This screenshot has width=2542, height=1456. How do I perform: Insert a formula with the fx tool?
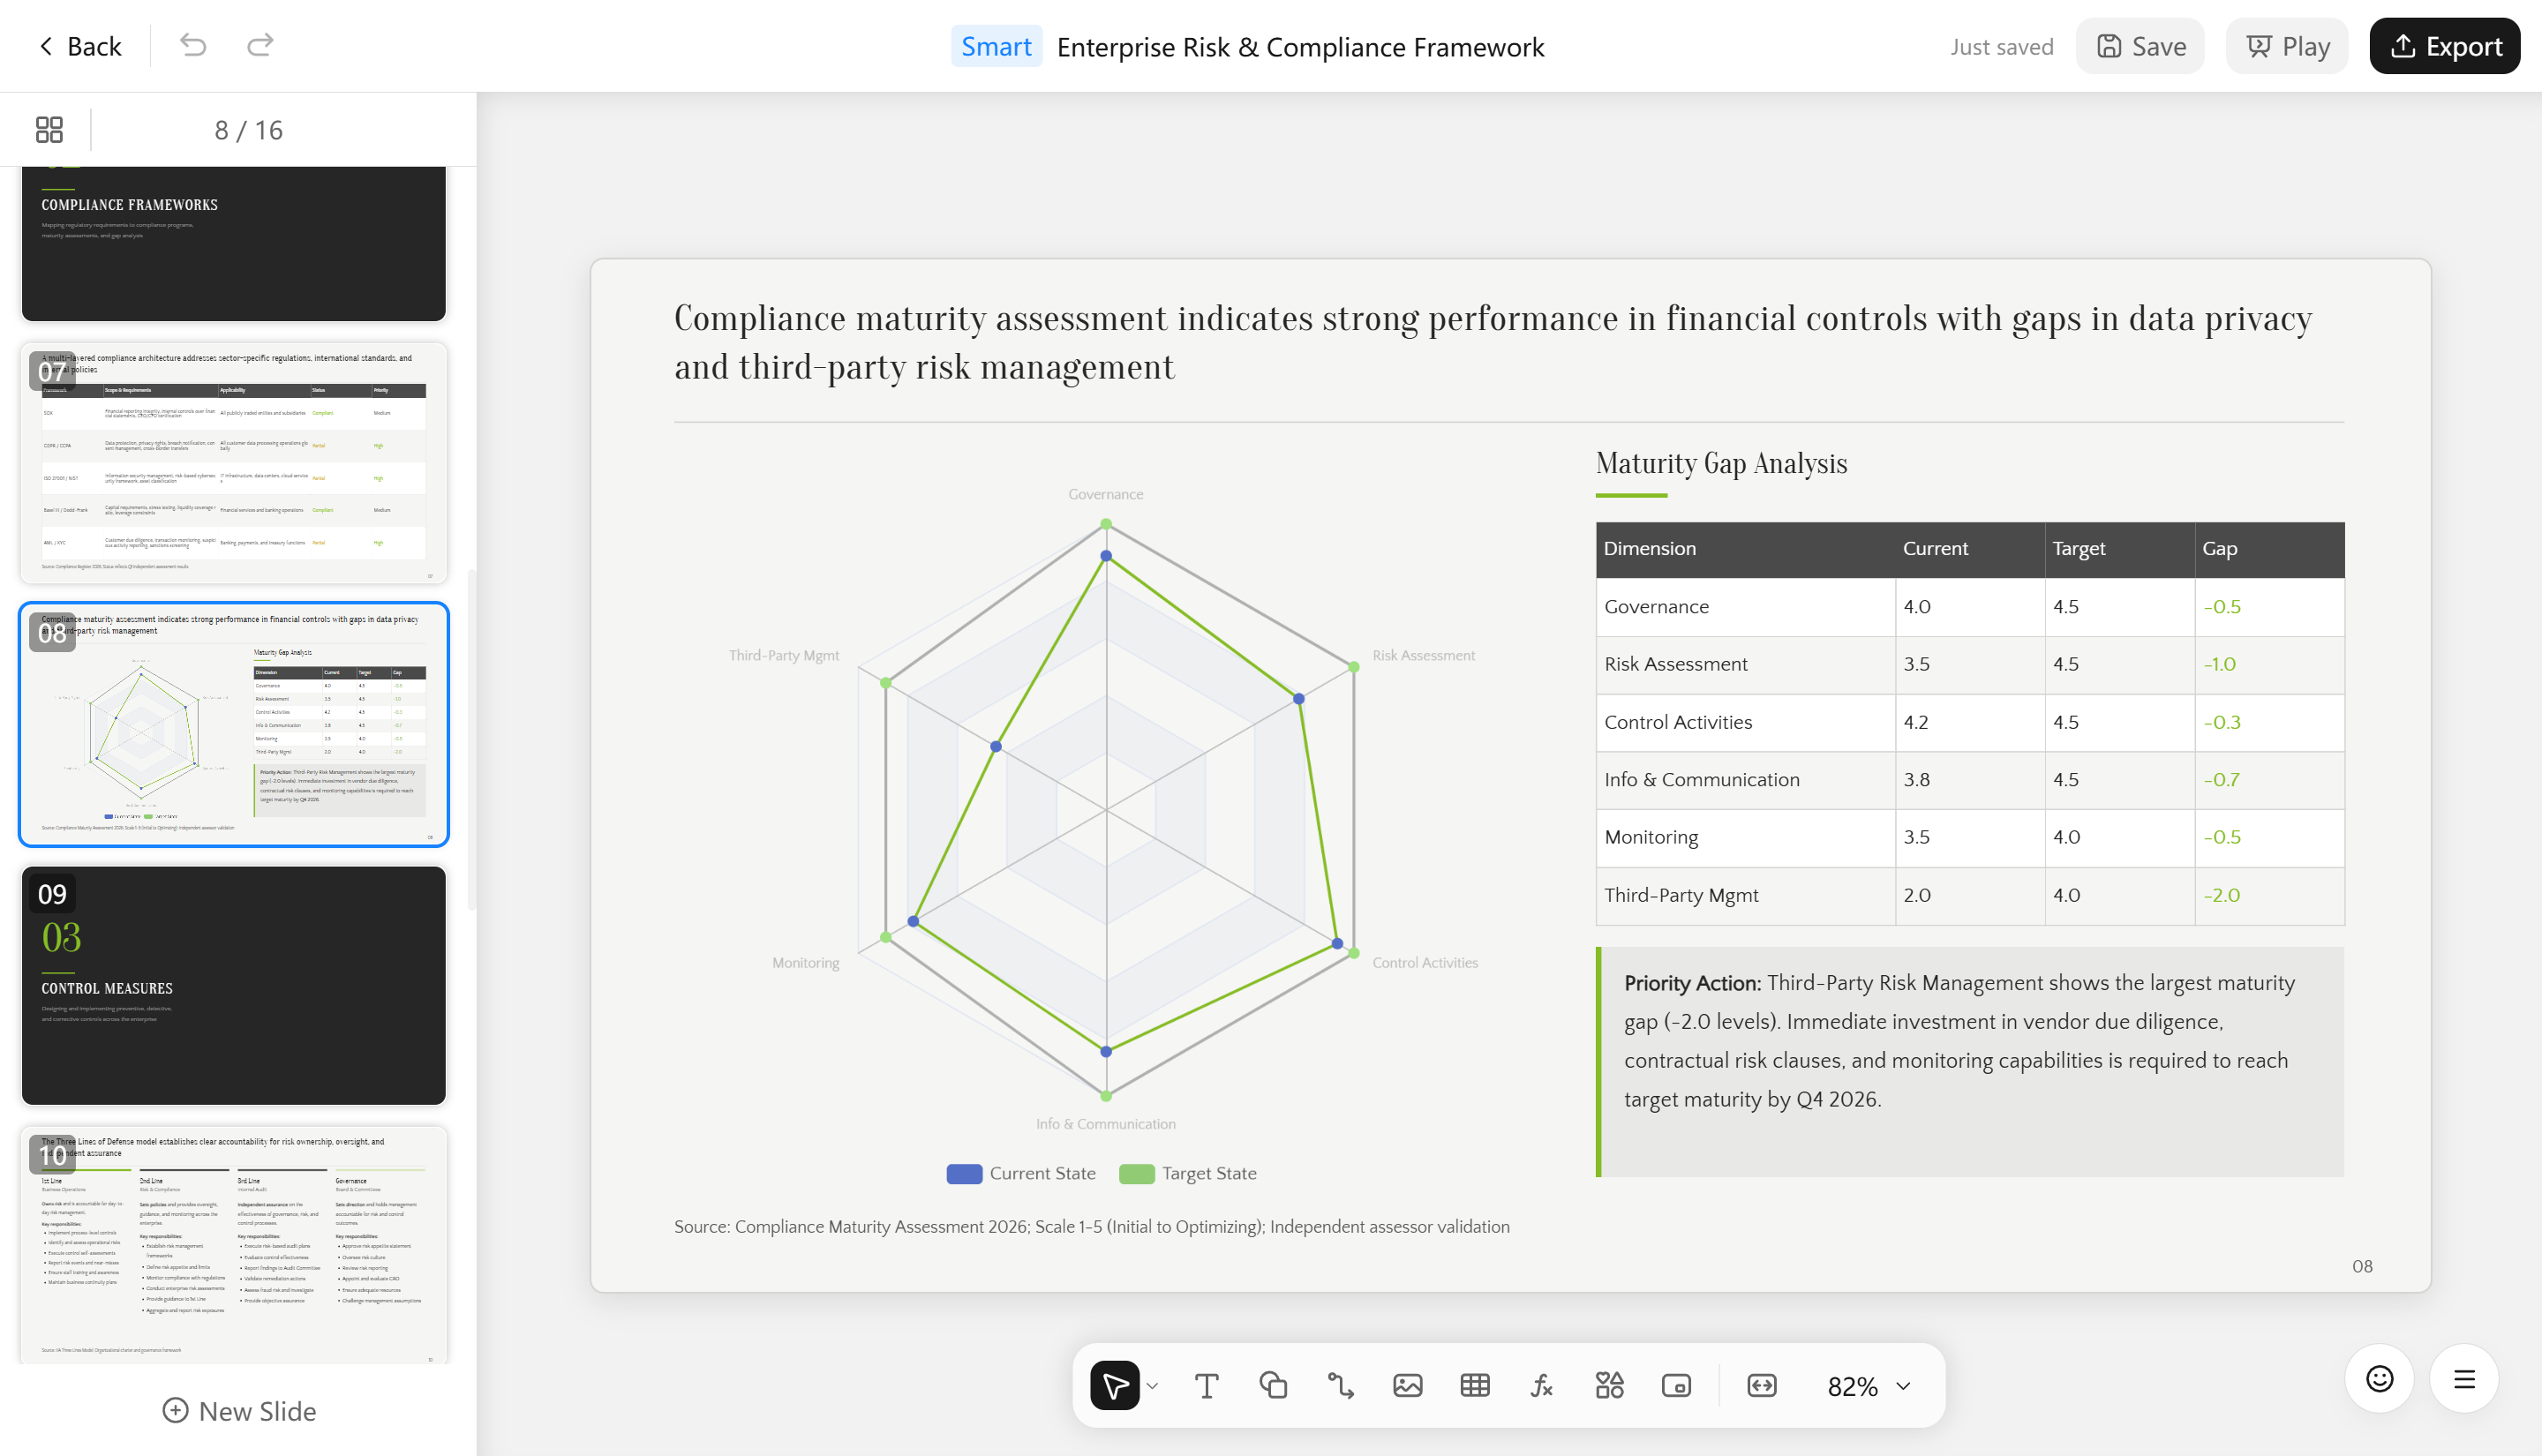pyautogui.click(x=1542, y=1385)
